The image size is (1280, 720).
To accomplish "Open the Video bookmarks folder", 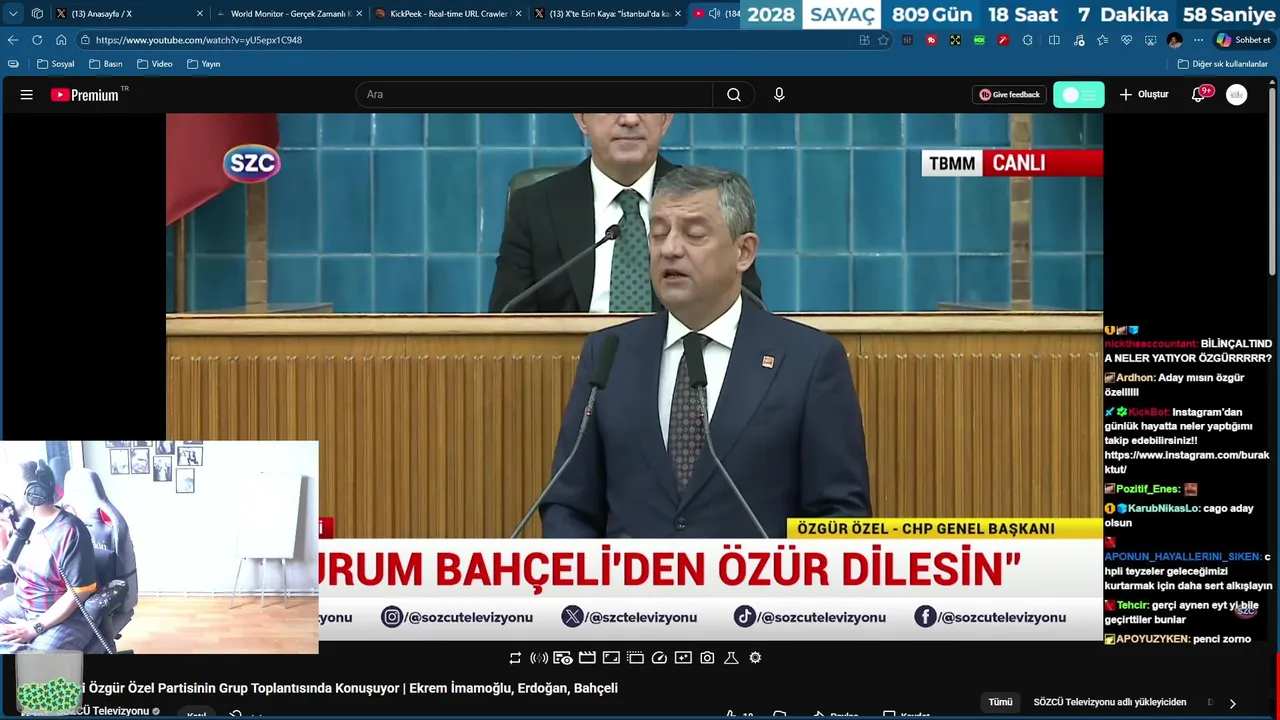I will 155,64.
